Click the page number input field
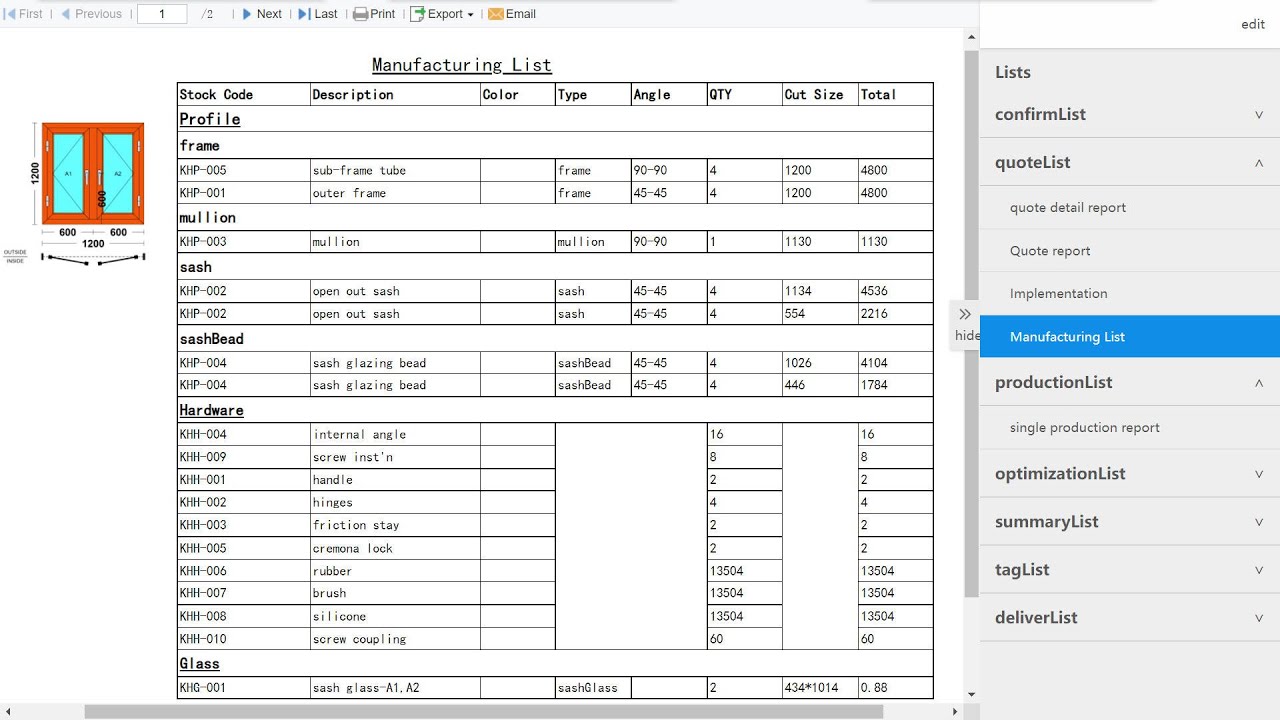 (x=161, y=14)
